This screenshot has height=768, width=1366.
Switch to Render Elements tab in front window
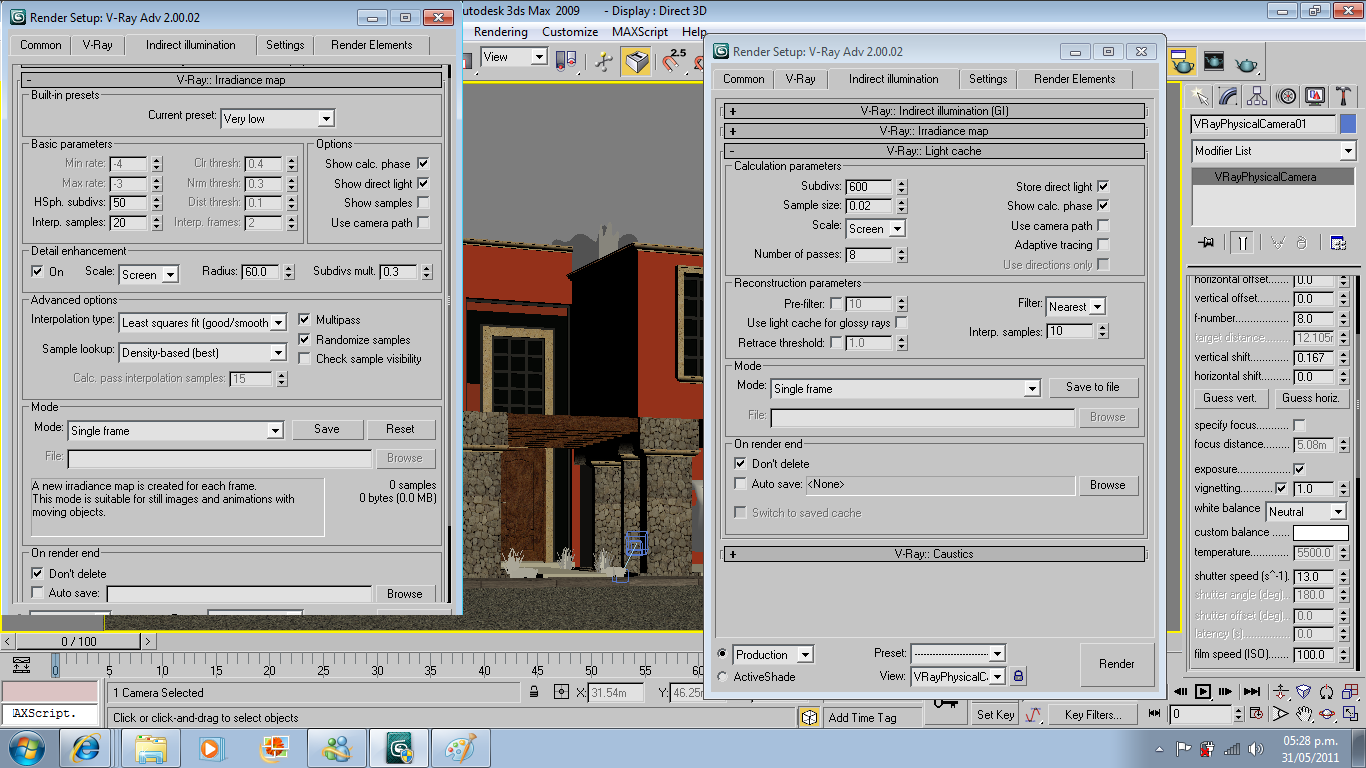click(1073, 79)
